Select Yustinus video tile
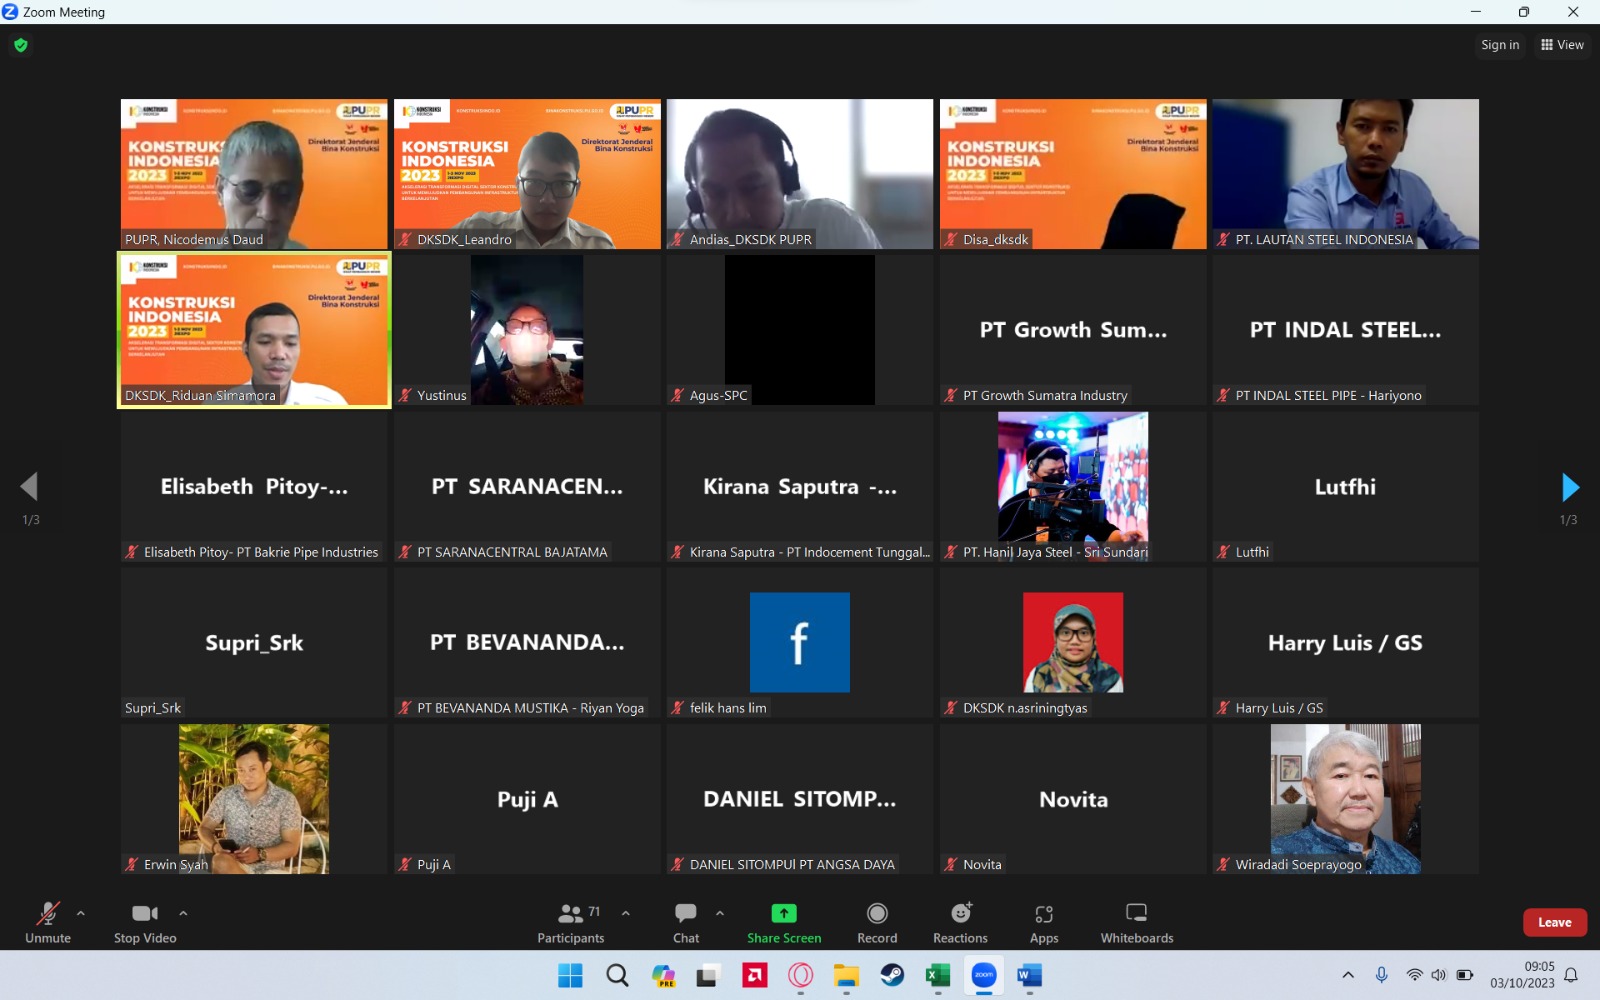The height and width of the screenshot is (1000, 1600). click(527, 330)
